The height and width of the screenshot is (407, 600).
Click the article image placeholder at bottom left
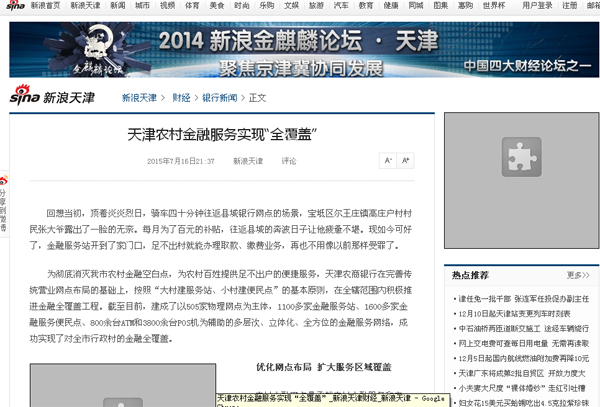(123, 385)
